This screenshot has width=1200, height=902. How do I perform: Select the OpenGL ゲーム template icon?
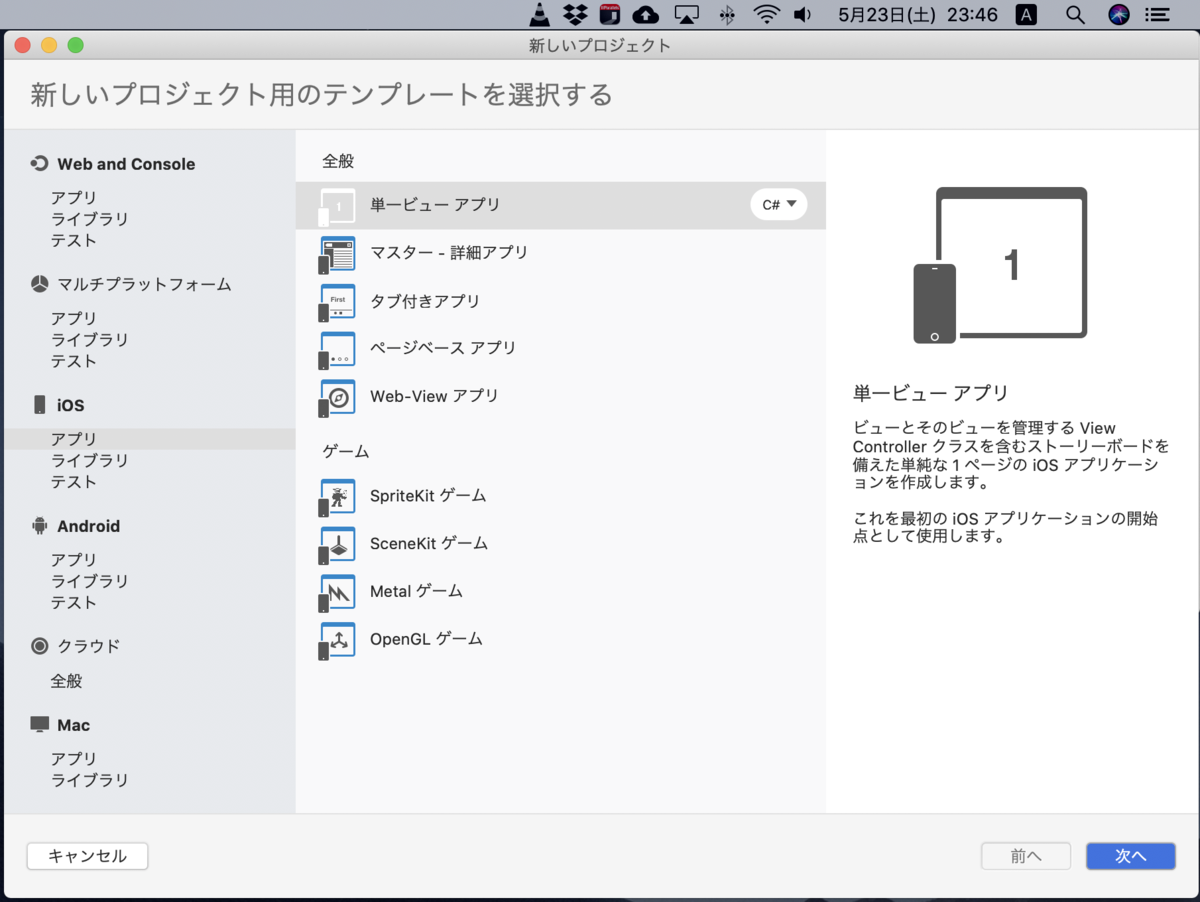coord(337,639)
